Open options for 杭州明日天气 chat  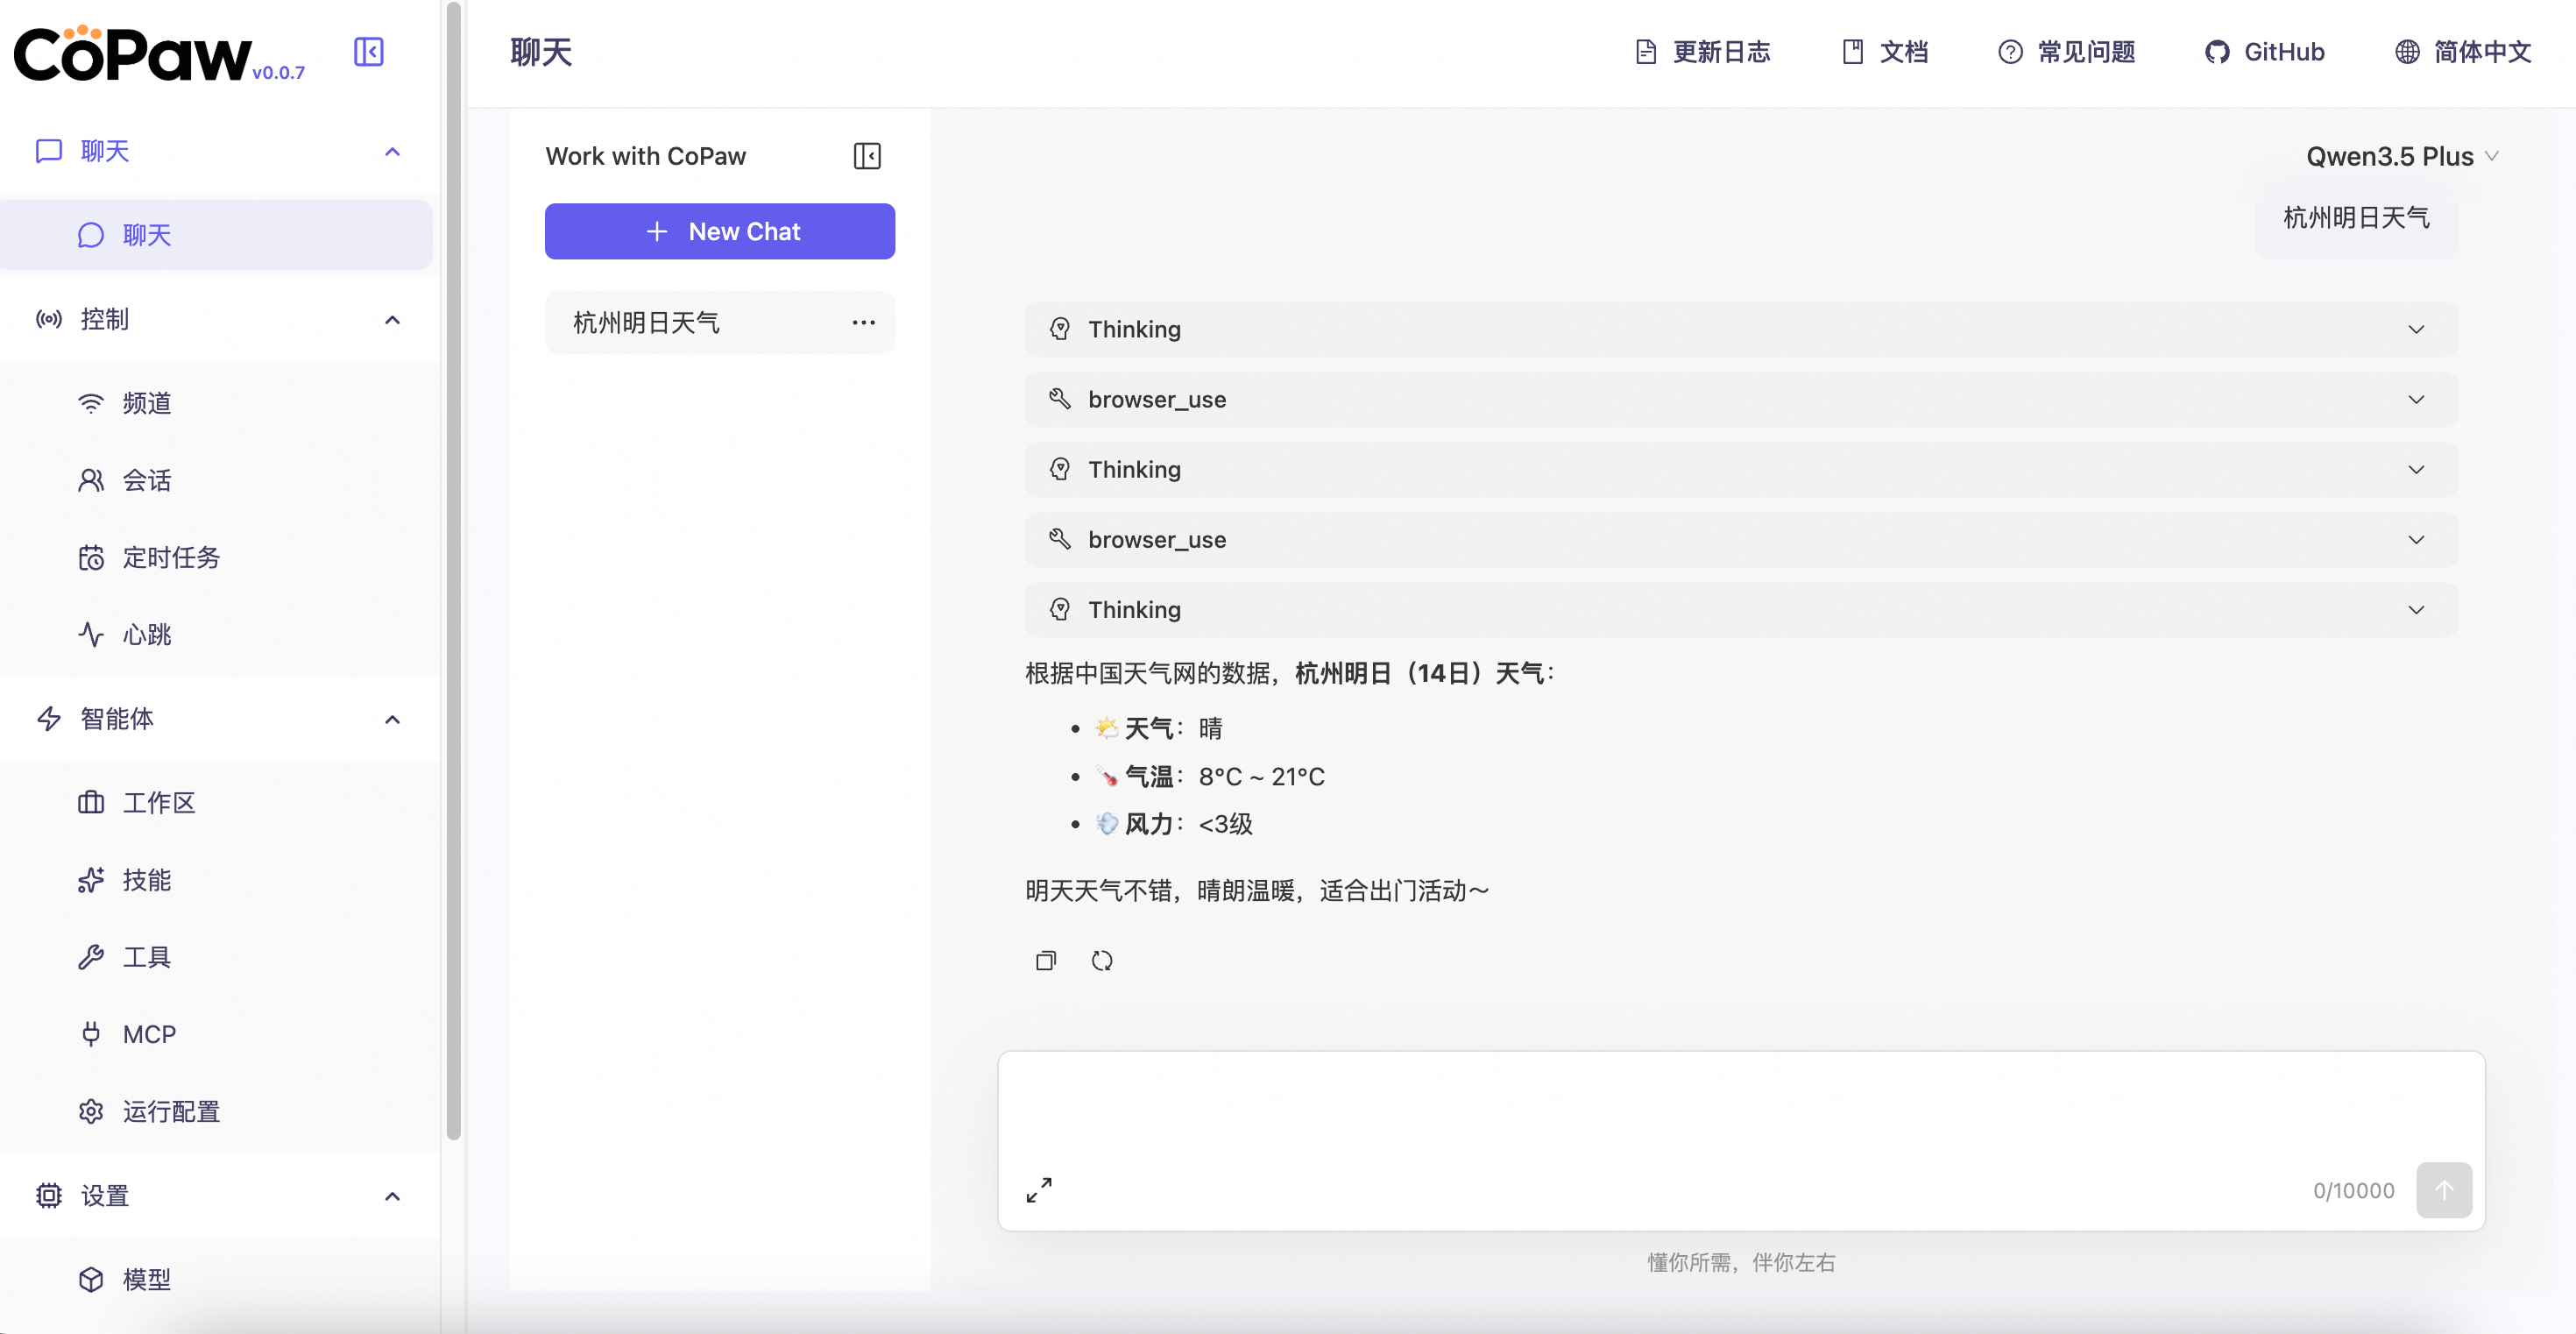coord(863,322)
